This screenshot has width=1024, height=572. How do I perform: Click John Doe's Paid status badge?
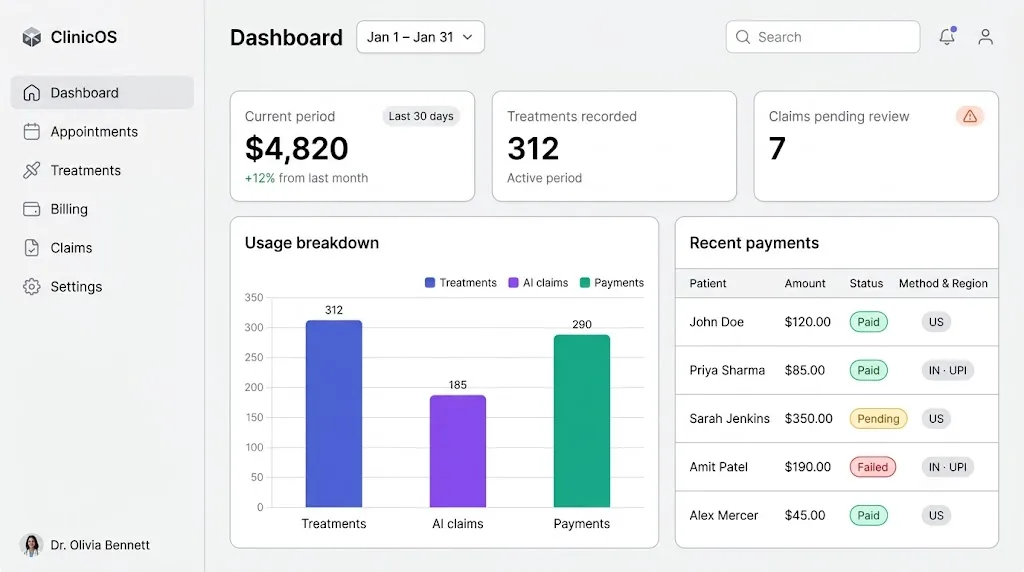pyautogui.click(x=869, y=322)
